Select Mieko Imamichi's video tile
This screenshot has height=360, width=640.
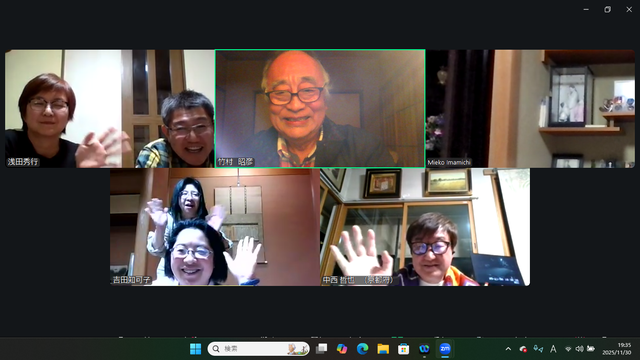530,109
